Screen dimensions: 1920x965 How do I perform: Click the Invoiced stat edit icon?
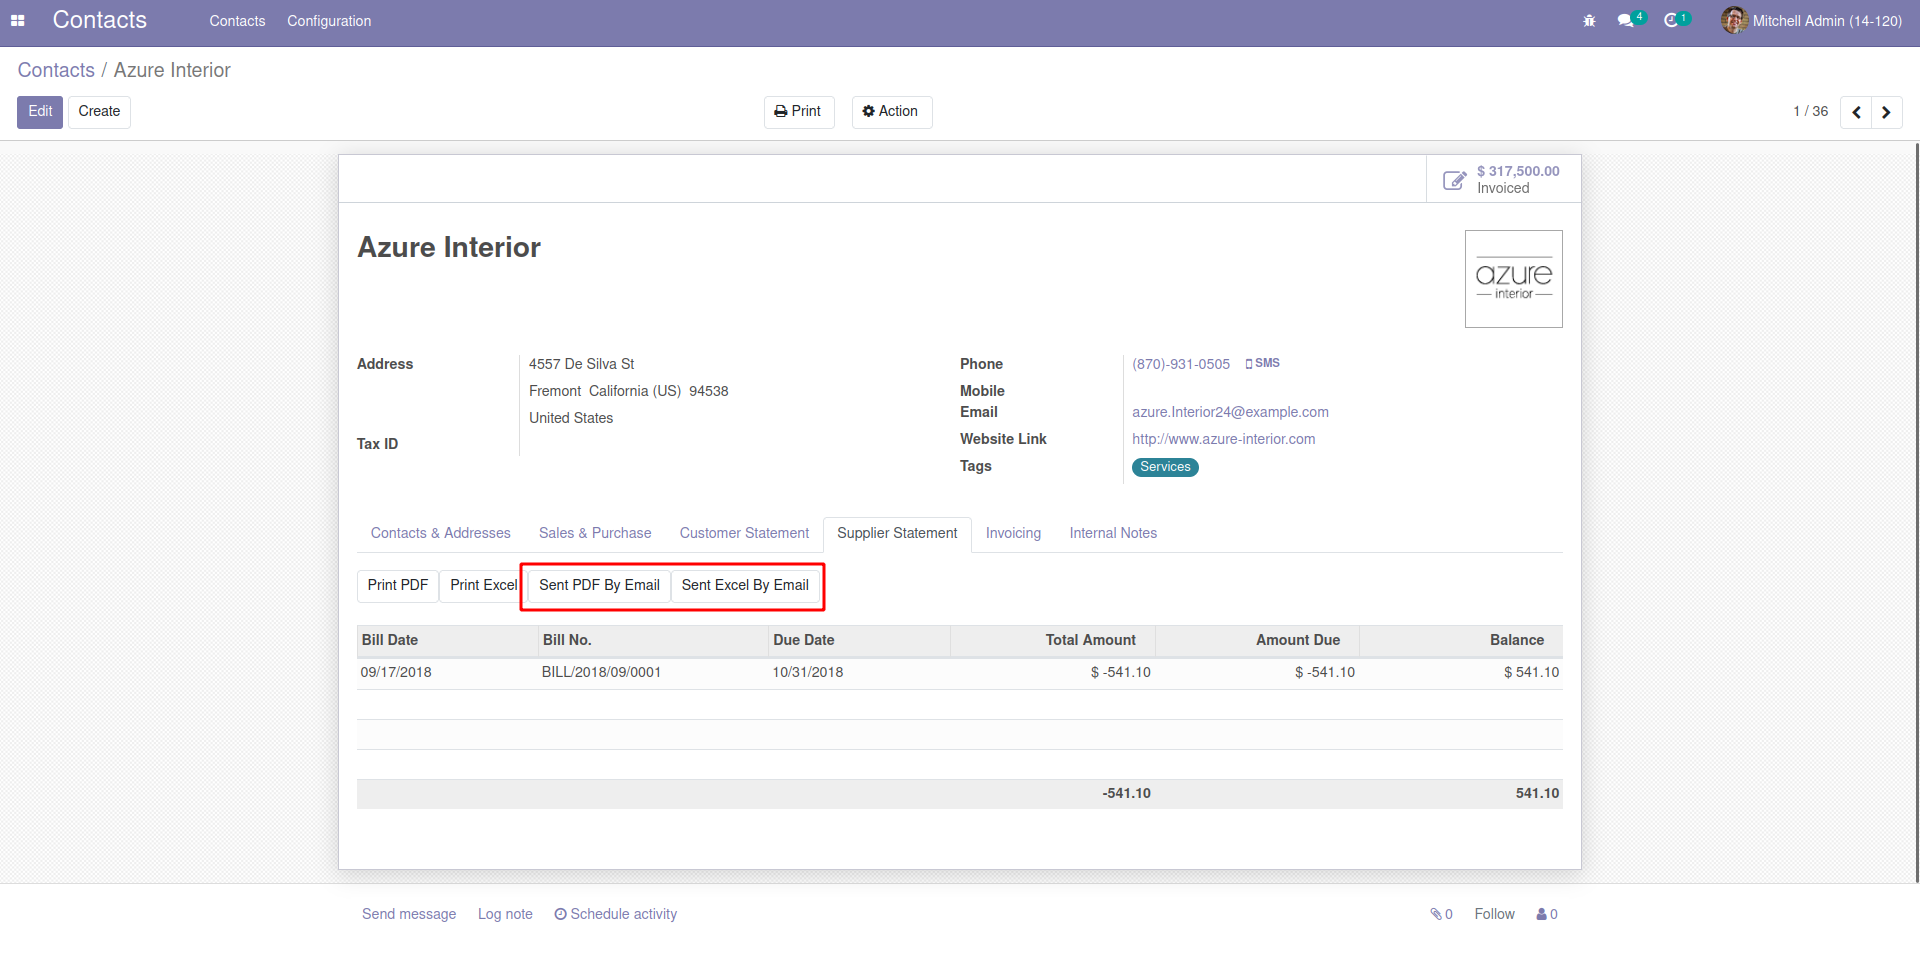click(x=1454, y=180)
